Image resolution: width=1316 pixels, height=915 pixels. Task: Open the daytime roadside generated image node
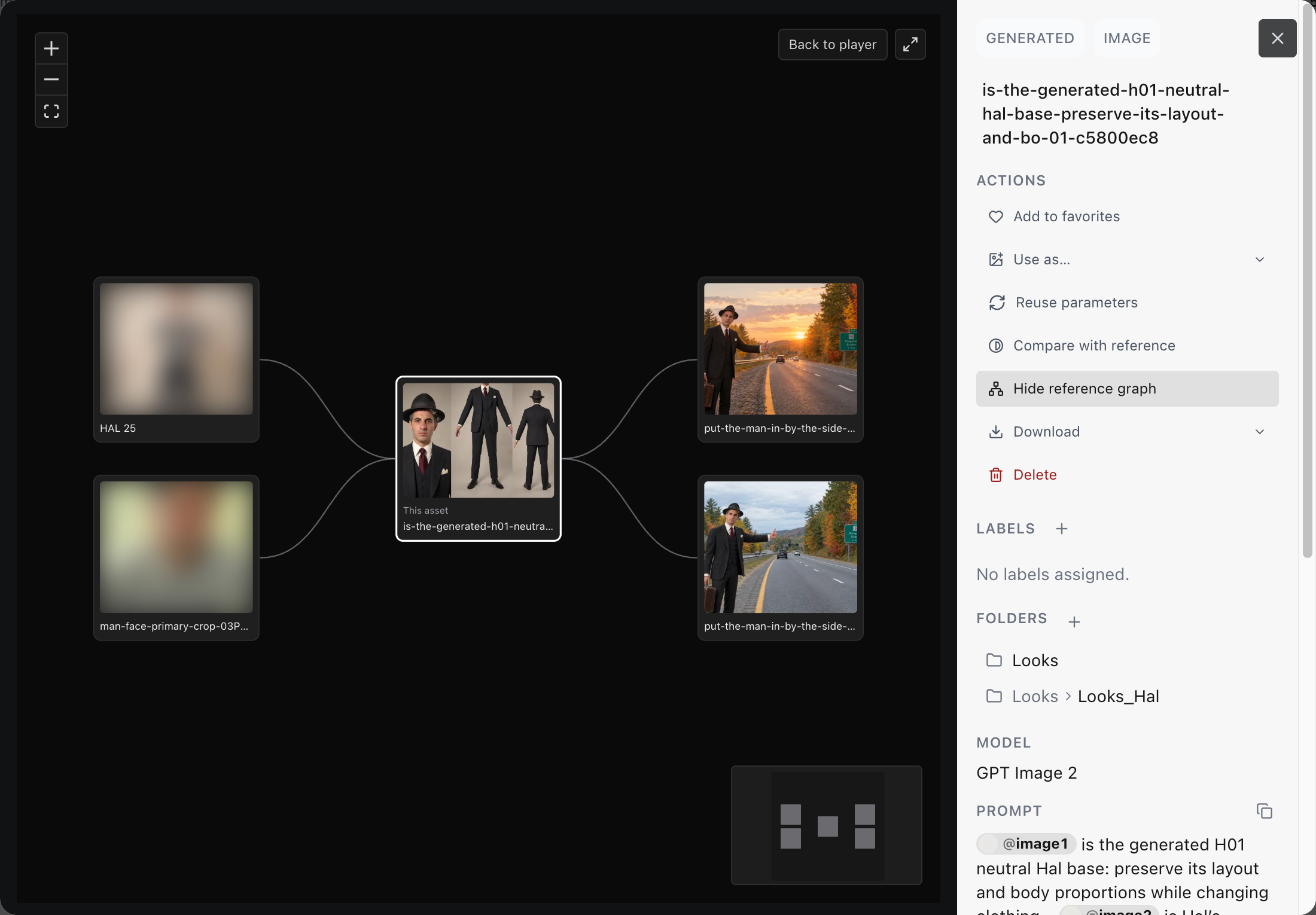780,558
